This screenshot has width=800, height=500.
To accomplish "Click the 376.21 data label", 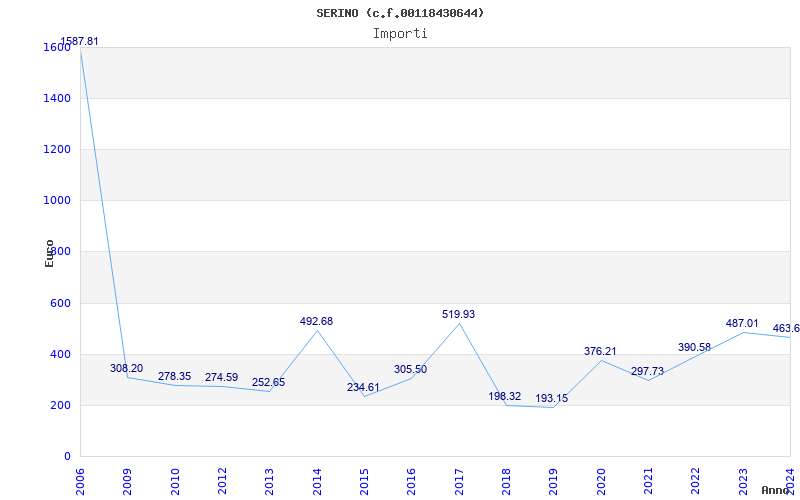I will pos(600,352).
